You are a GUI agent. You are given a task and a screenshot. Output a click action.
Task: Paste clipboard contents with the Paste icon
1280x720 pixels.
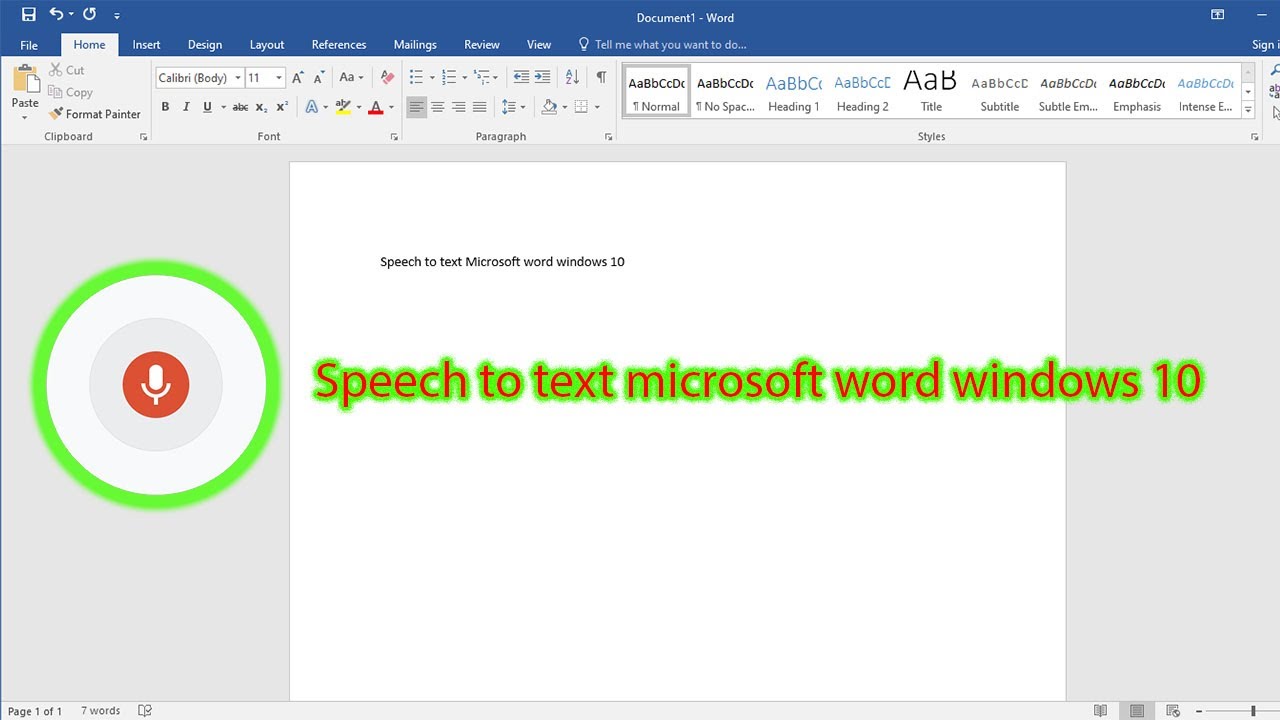point(25,81)
